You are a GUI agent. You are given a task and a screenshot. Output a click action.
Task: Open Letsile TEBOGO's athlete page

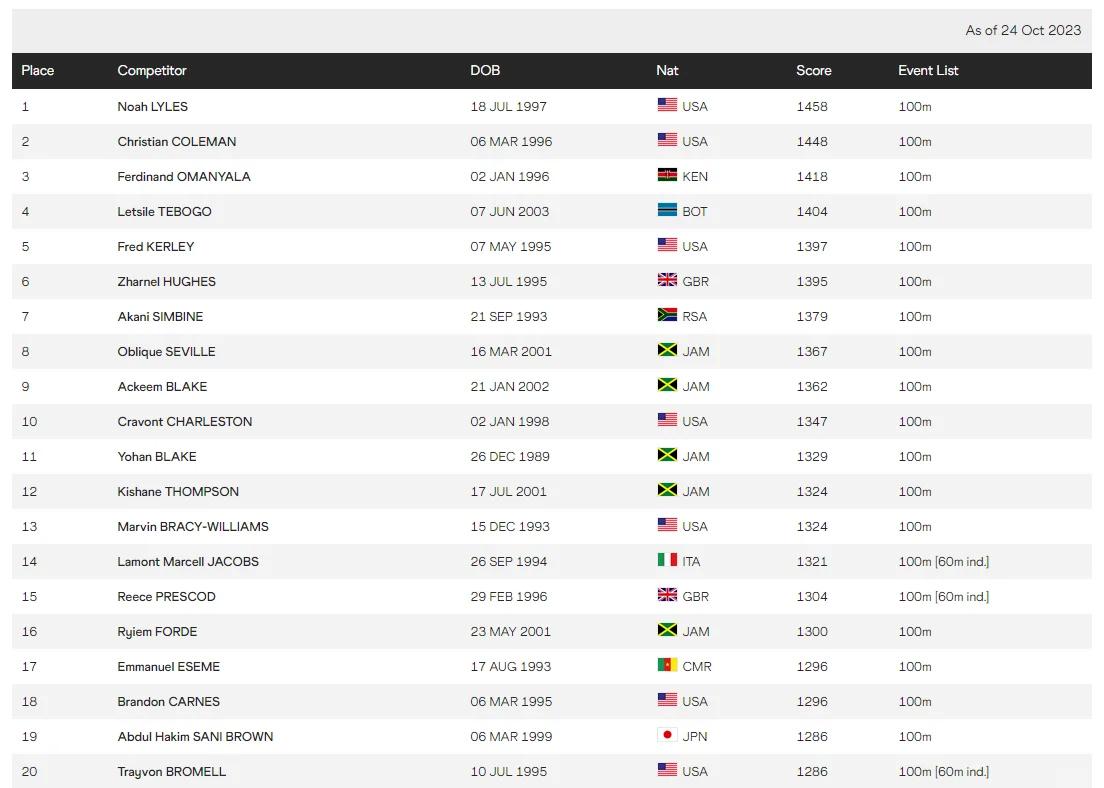click(x=165, y=211)
